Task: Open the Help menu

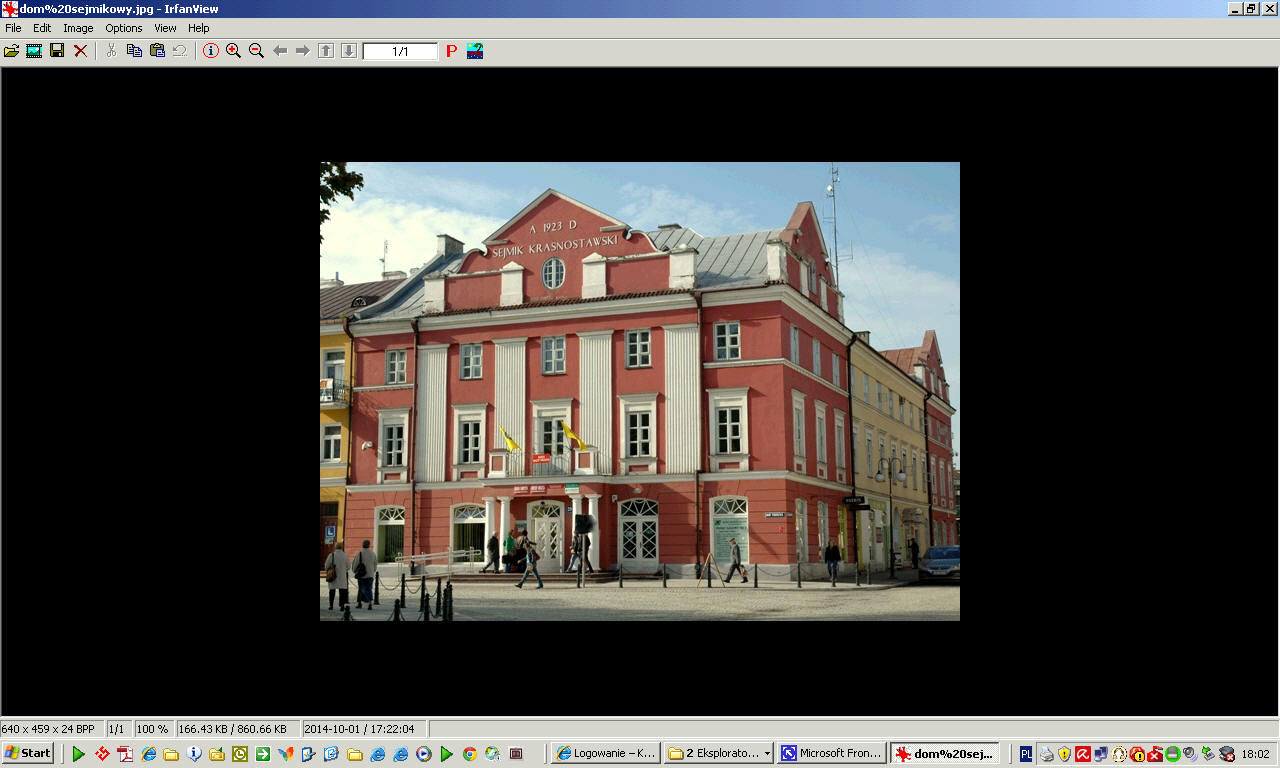Action: [x=199, y=28]
